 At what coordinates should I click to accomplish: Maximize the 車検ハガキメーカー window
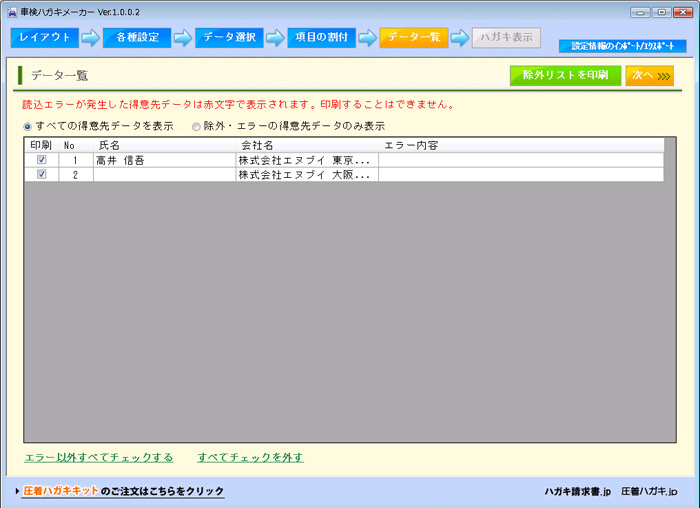(x=662, y=12)
